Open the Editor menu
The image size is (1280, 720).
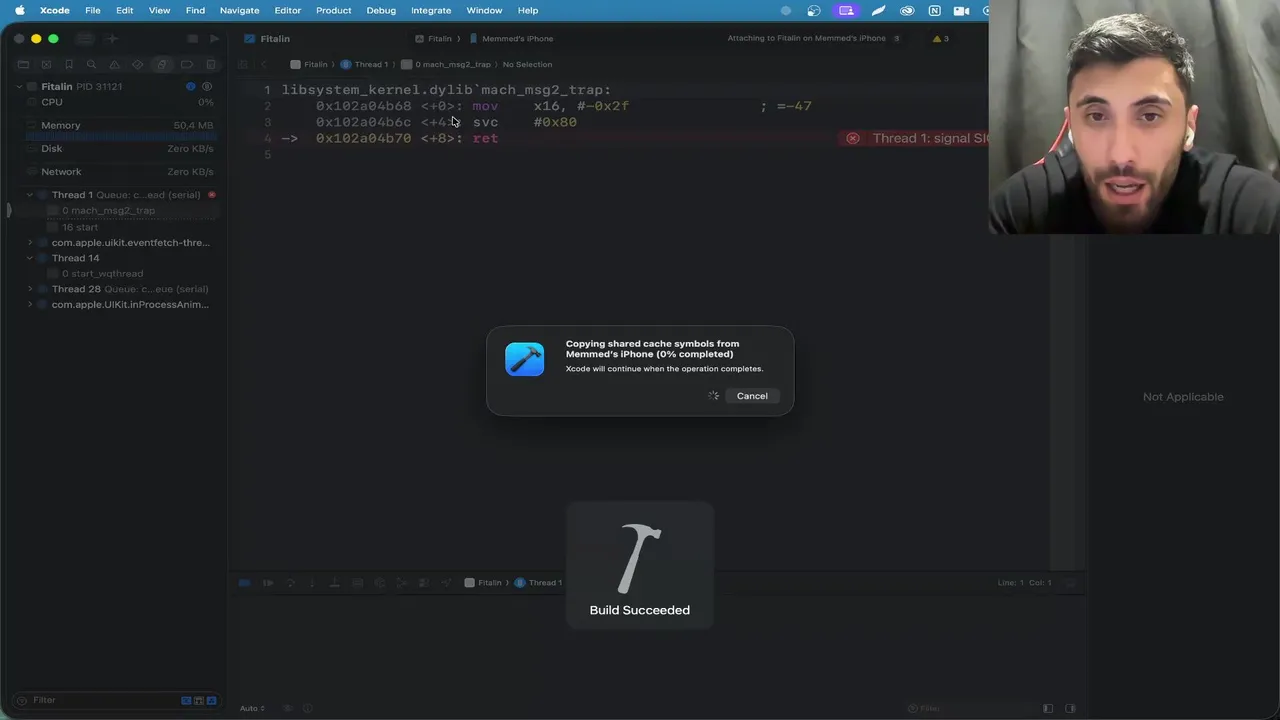(x=287, y=10)
